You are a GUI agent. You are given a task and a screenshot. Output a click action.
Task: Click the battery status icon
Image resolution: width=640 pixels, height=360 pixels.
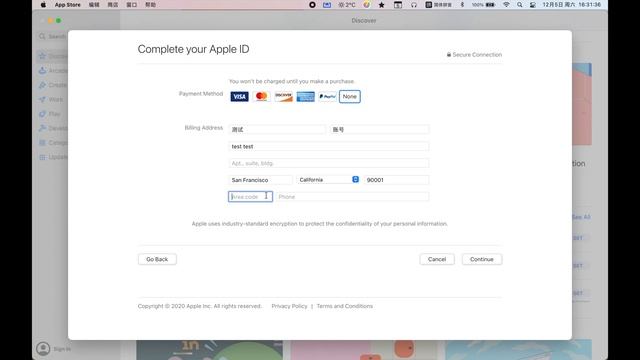[x=484, y=5]
